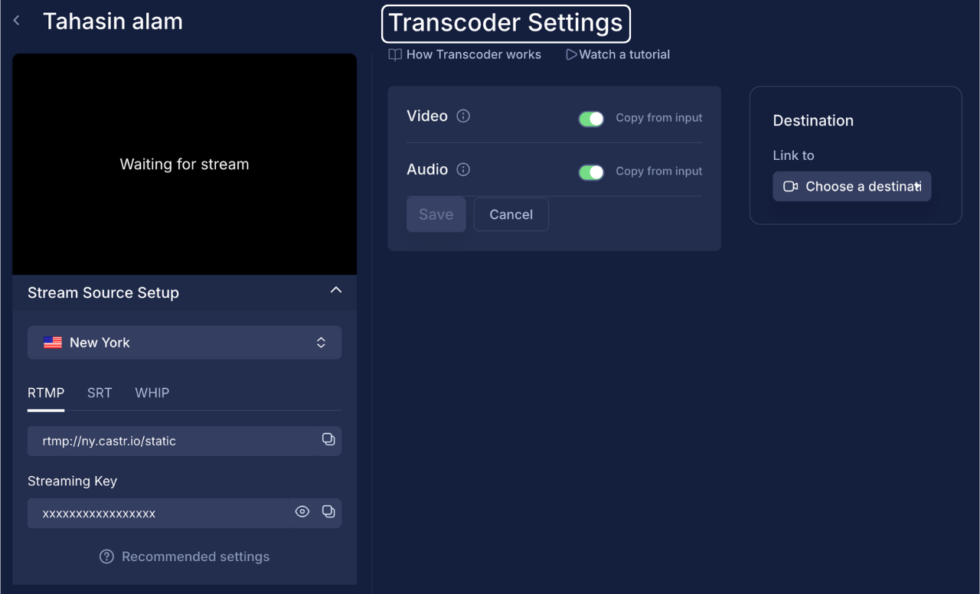Copy the RTMP server URL
This screenshot has height=594, width=980.
point(328,440)
